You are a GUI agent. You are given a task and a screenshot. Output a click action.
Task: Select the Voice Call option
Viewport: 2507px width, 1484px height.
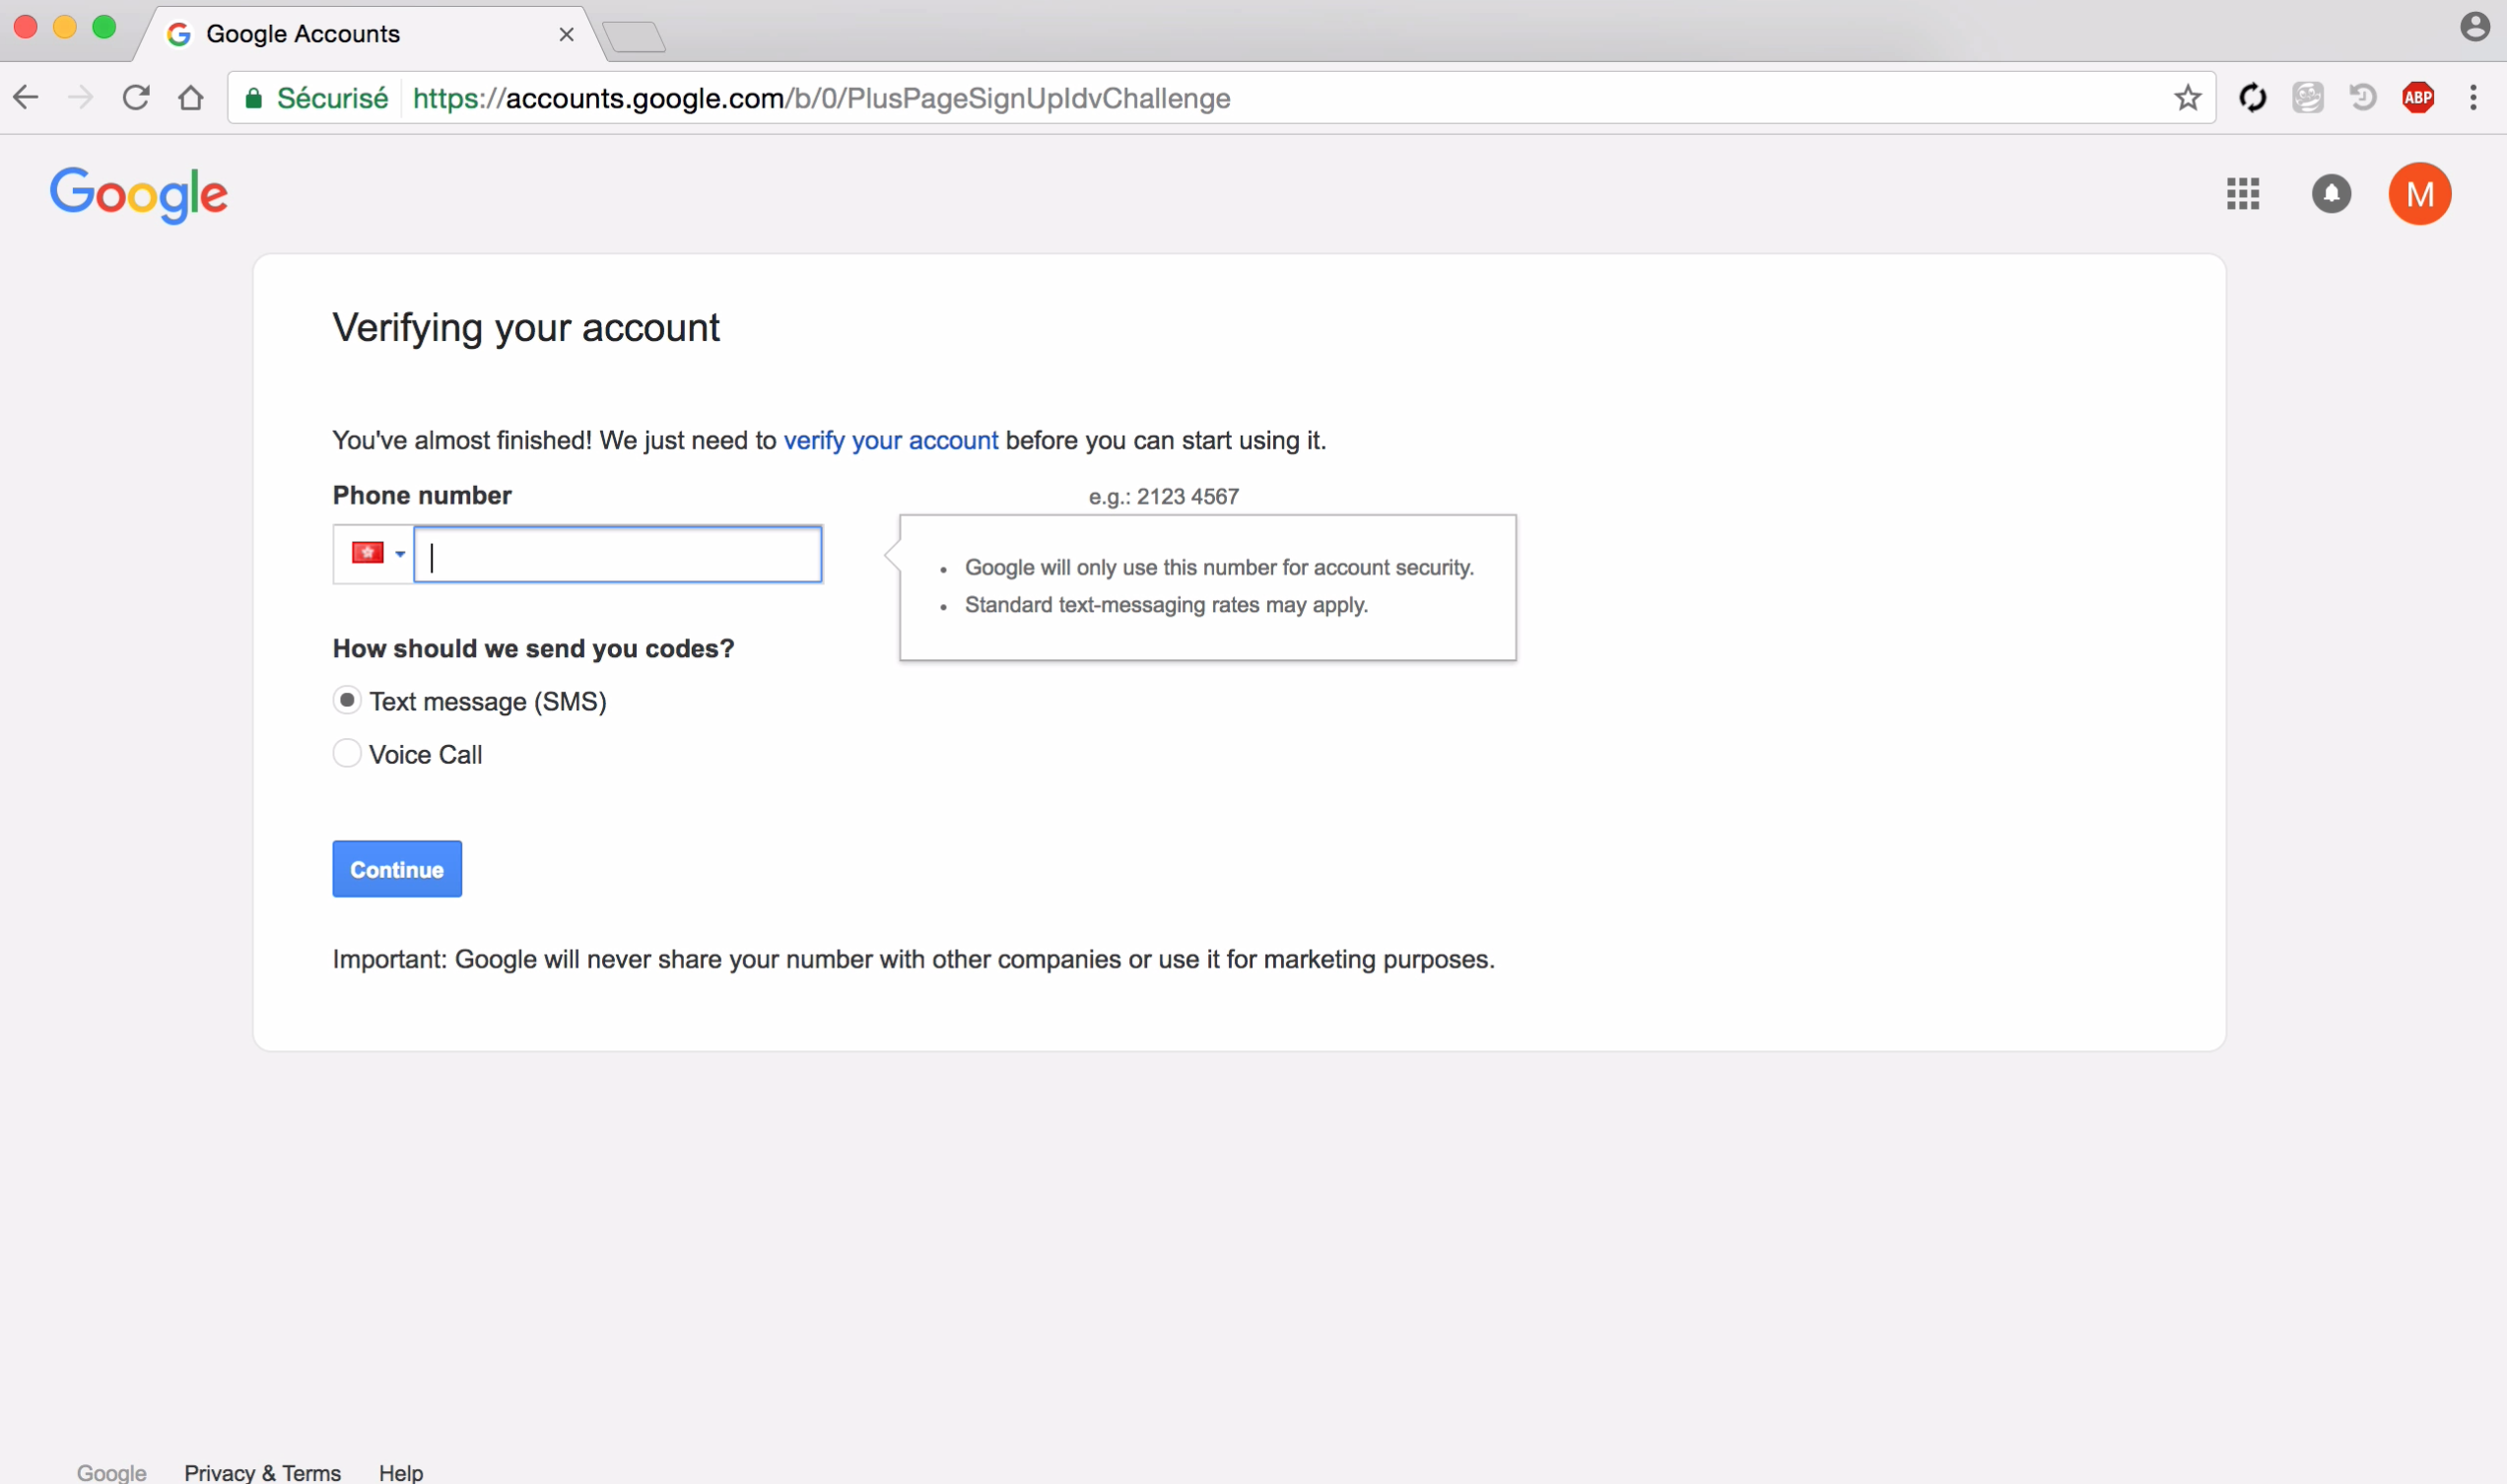click(346, 753)
